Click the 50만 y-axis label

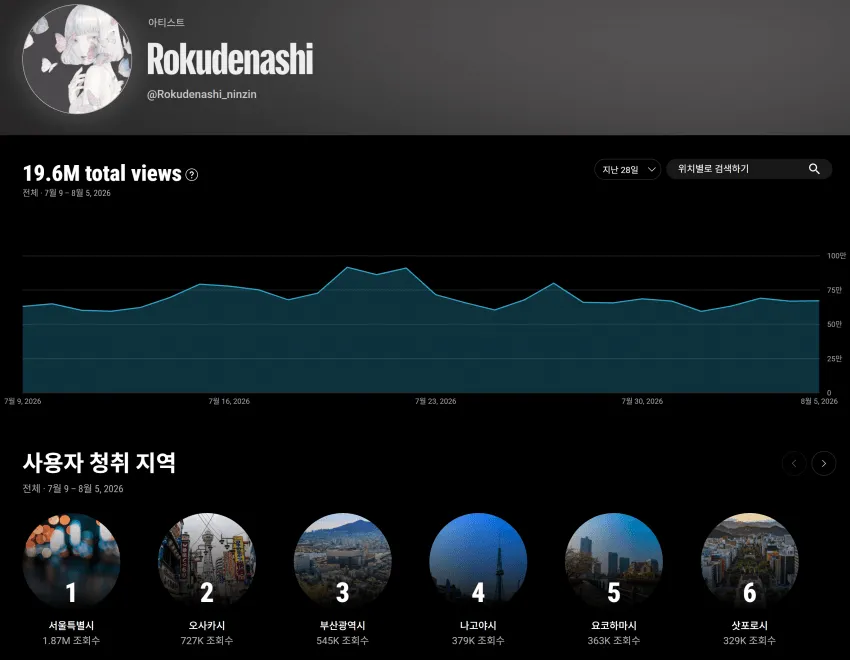pyautogui.click(x=834, y=325)
